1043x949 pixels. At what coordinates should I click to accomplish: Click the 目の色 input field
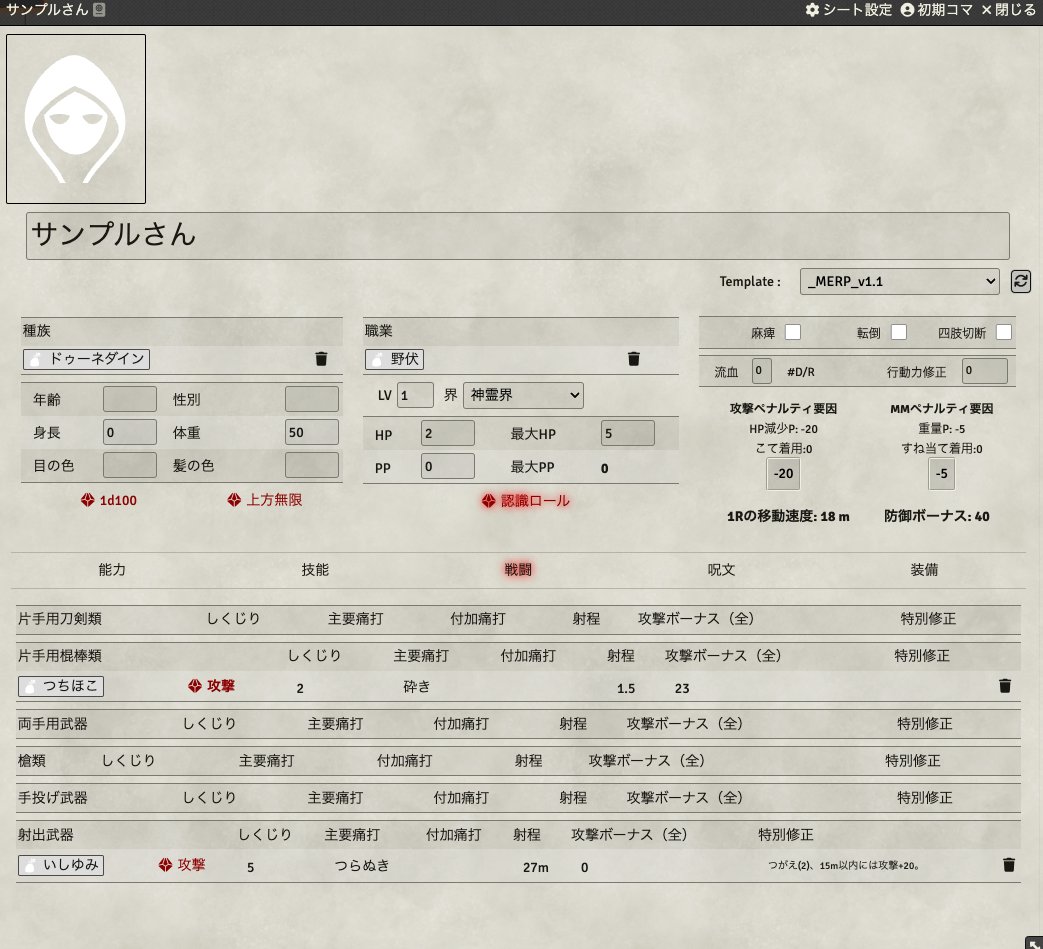coord(130,465)
